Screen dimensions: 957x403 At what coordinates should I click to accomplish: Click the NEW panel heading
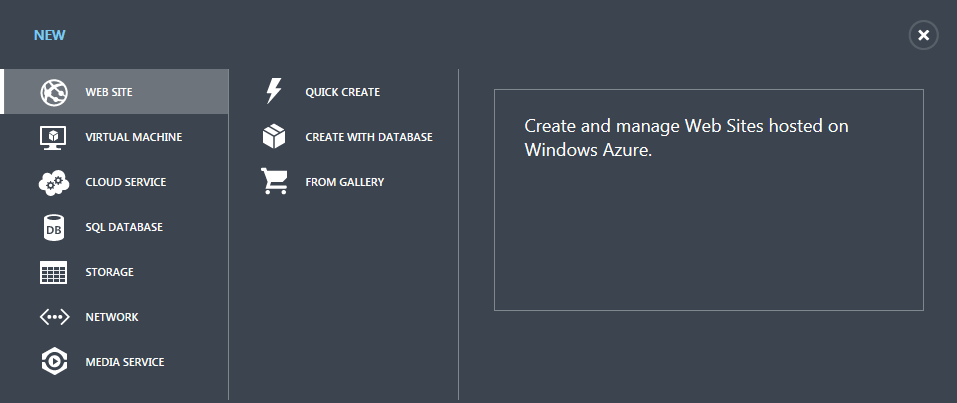click(49, 35)
